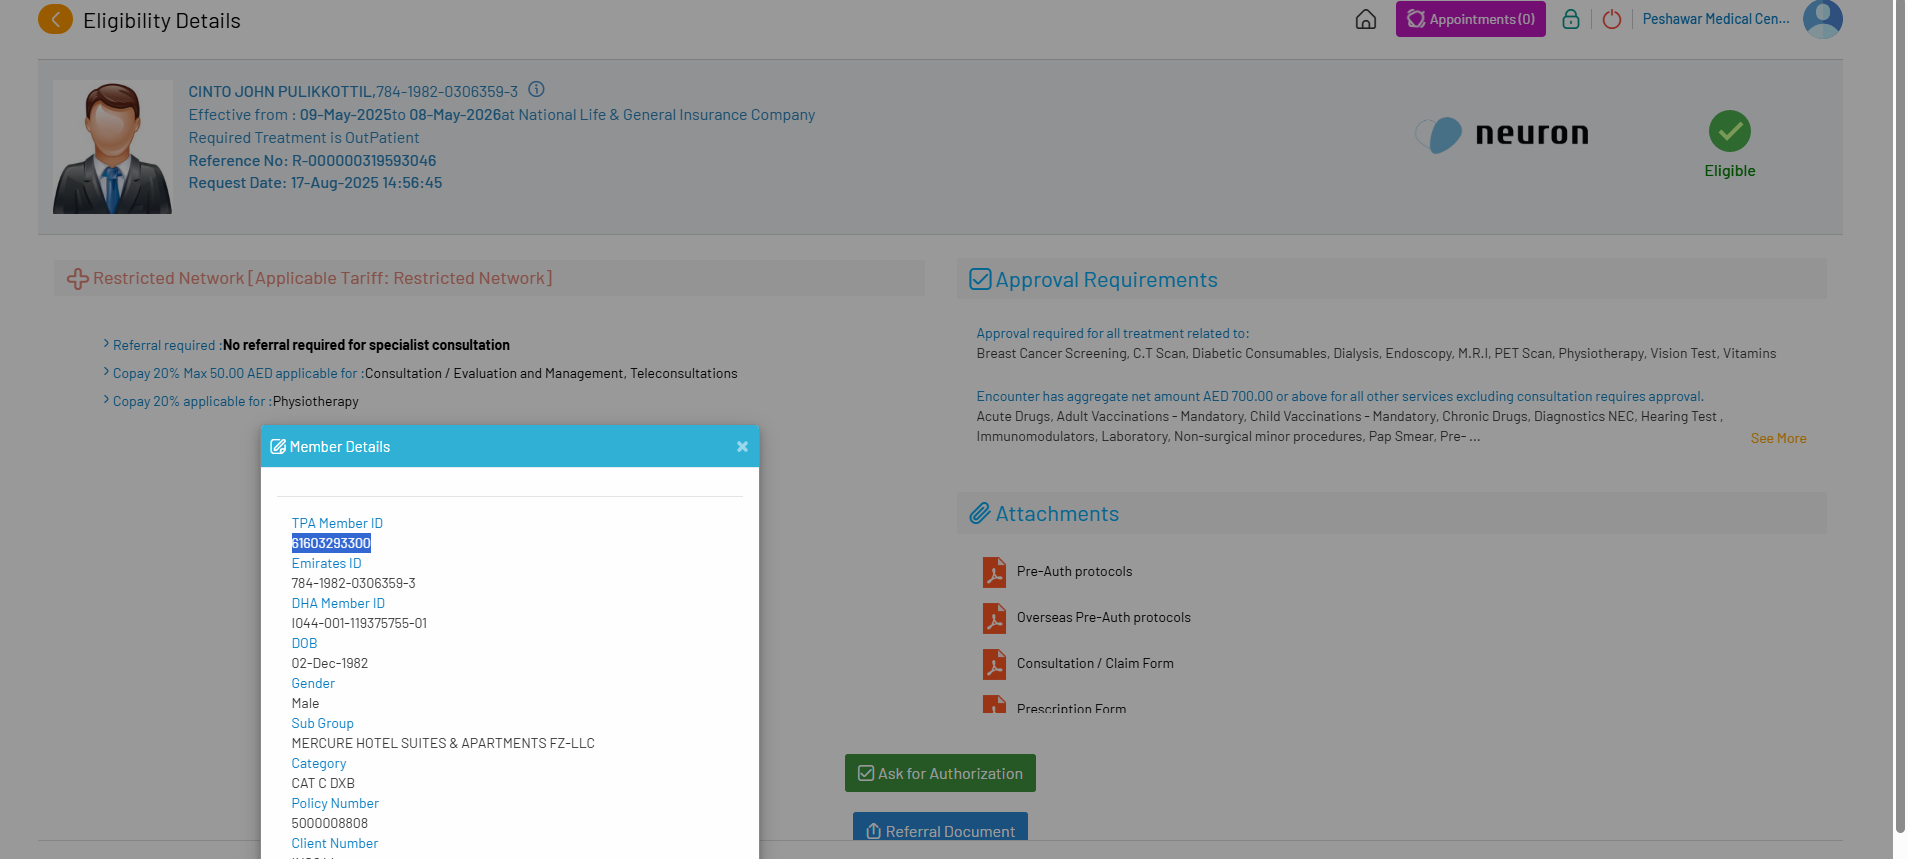Click the Eligible status label

click(x=1730, y=171)
